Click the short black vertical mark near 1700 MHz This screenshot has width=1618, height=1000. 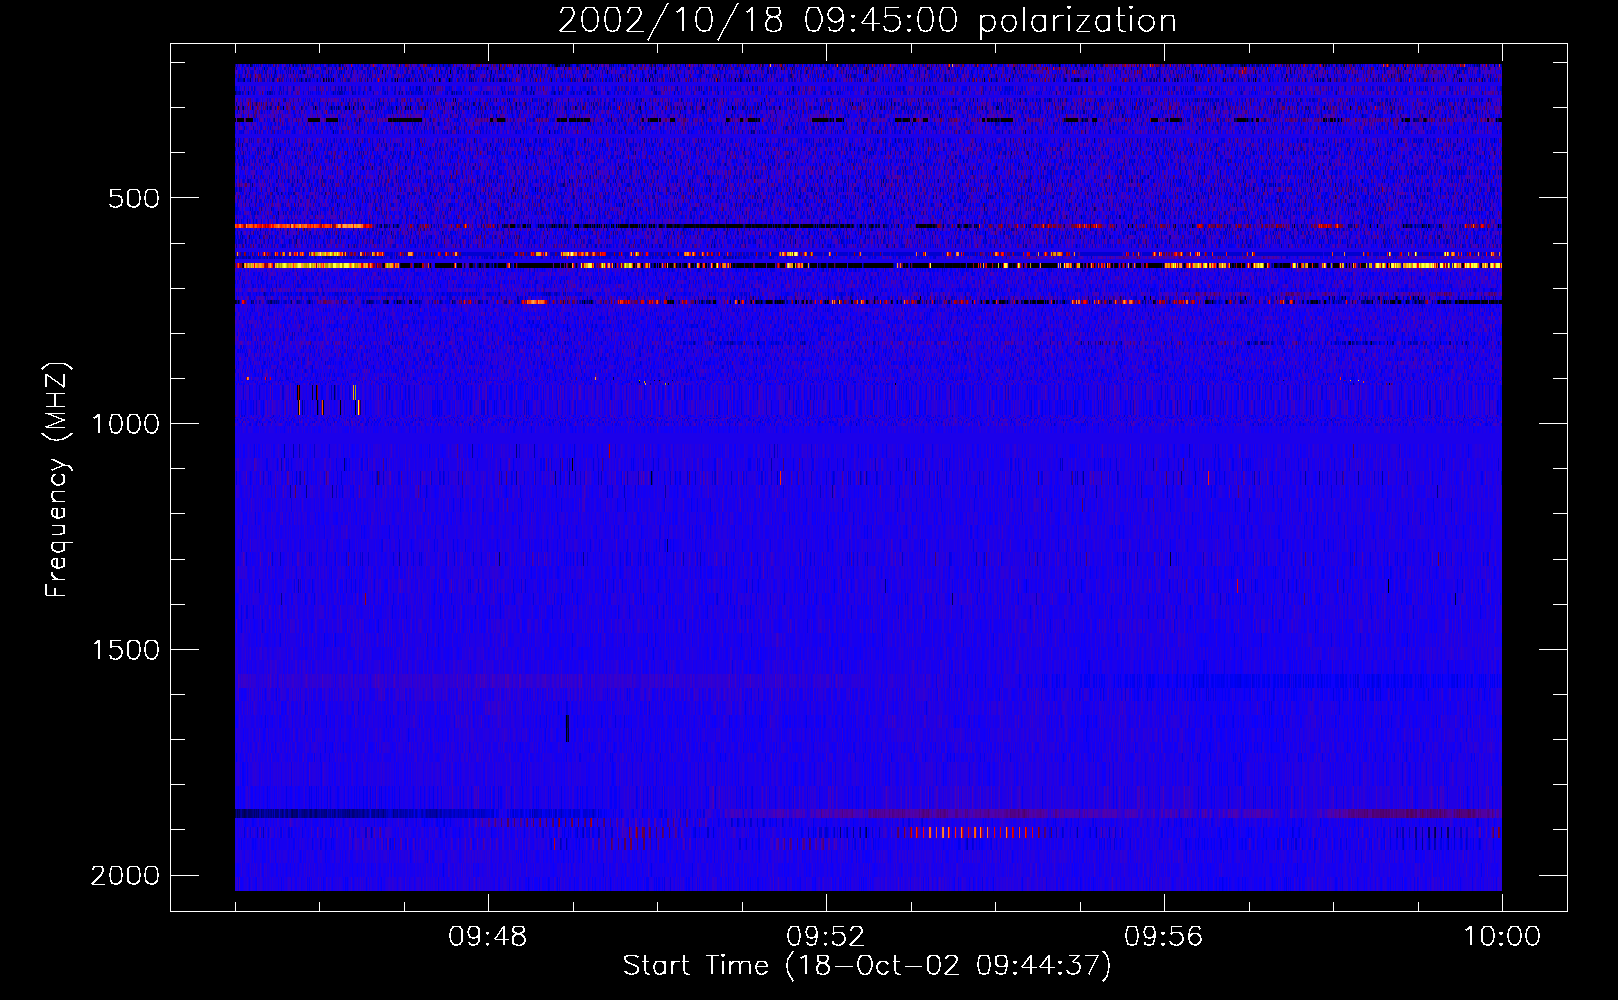(567, 728)
